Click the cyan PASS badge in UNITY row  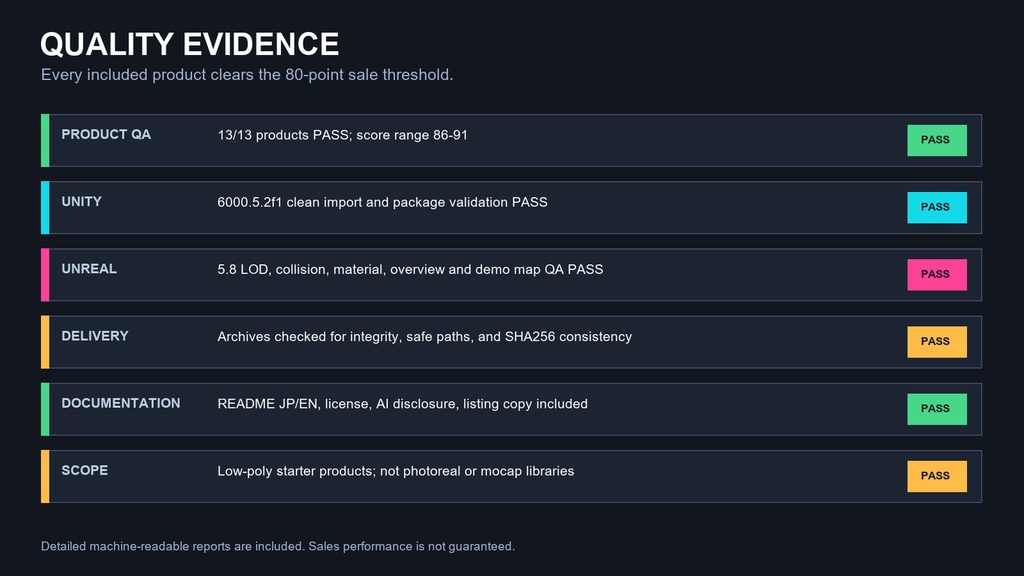(936, 208)
